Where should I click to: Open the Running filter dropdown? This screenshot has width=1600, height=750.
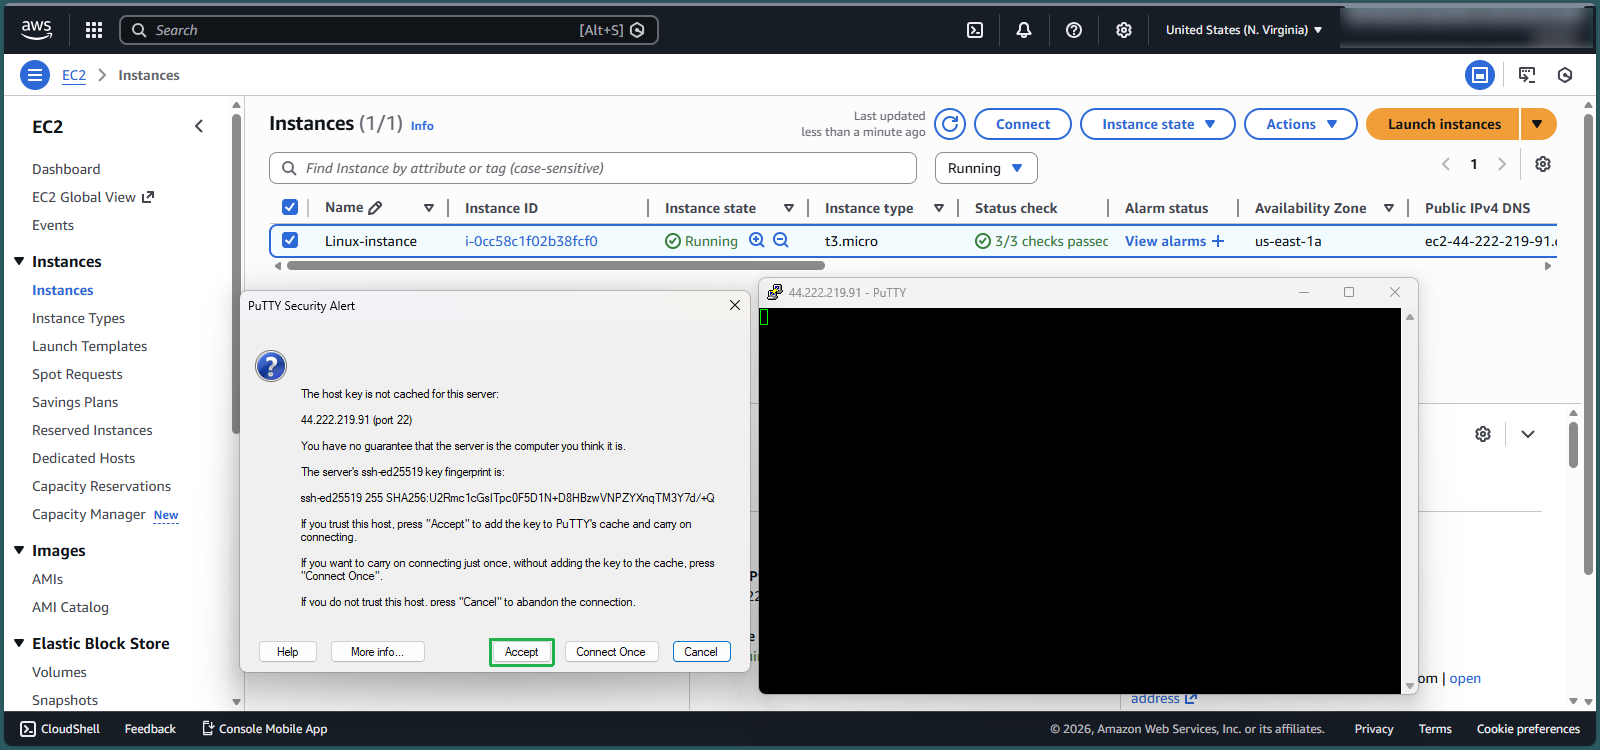point(986,168)
